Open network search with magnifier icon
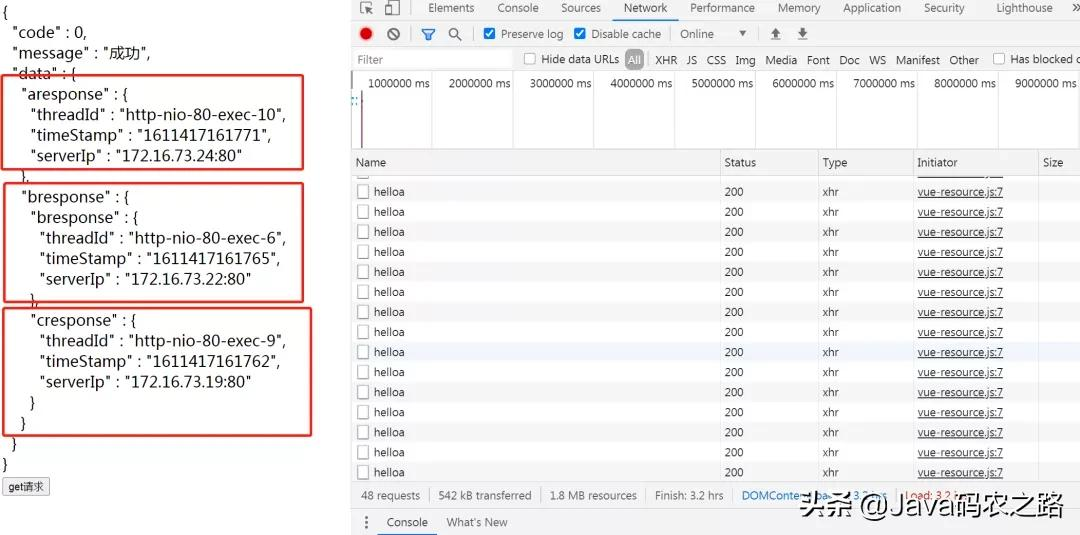The height and width of the screenshot is (535, 1080). [x=455, y=34]
